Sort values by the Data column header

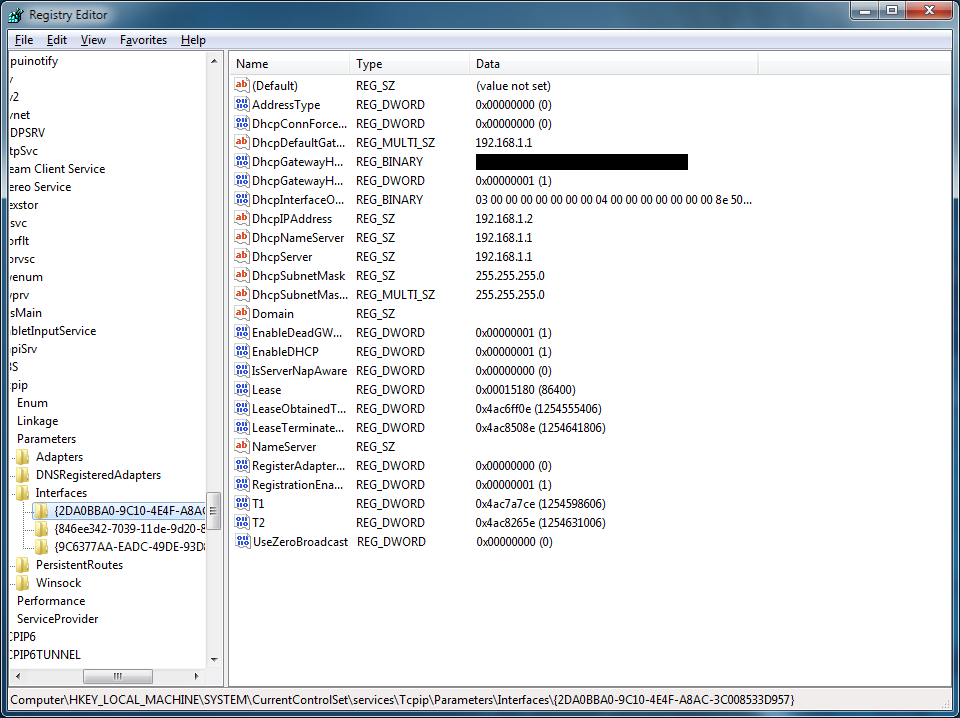coord(614,64)
